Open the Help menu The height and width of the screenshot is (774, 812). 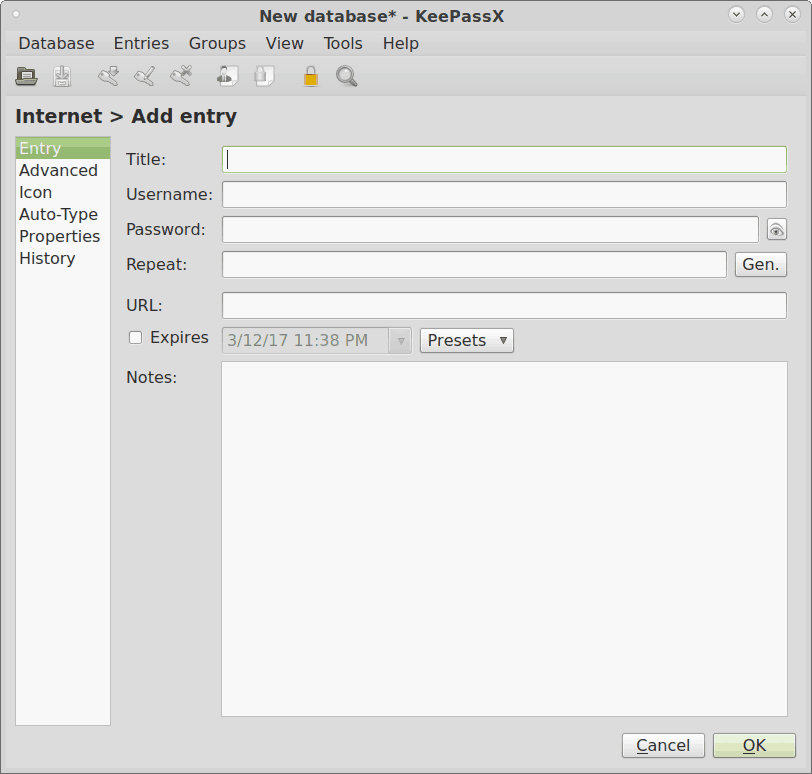click(400, 43)
